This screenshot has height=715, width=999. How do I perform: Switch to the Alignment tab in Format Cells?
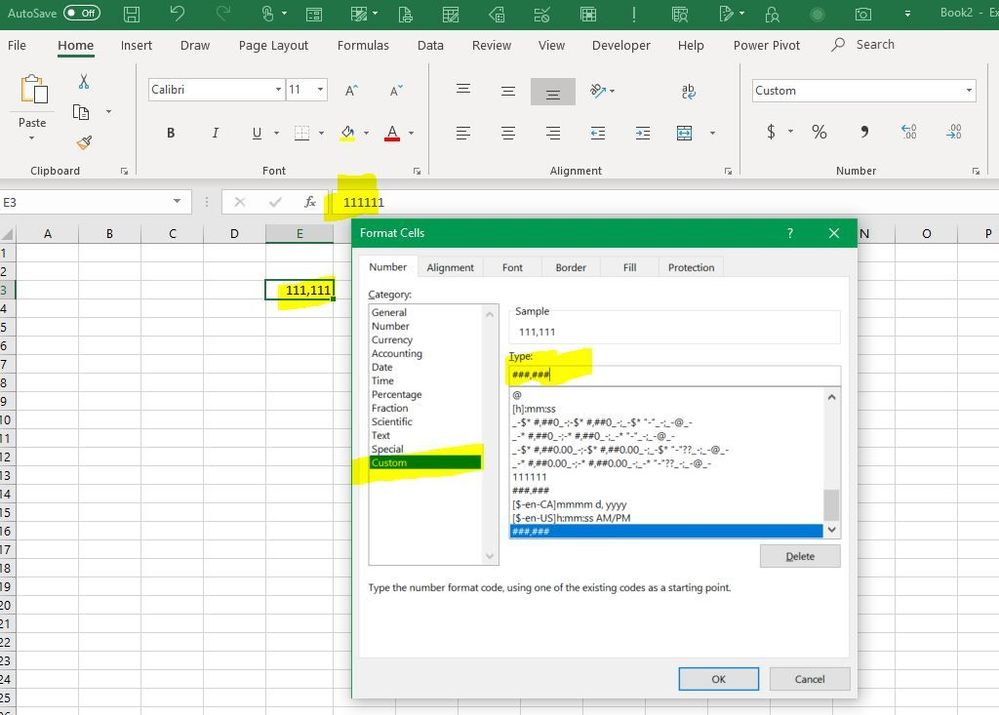[x=450, y=268]
